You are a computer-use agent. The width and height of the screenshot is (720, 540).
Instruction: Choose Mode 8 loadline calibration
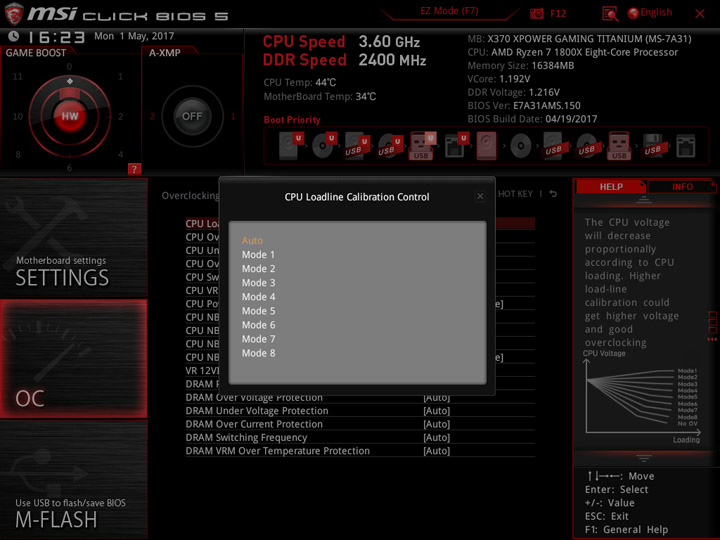pyautogui.click(x=259, y=353)
